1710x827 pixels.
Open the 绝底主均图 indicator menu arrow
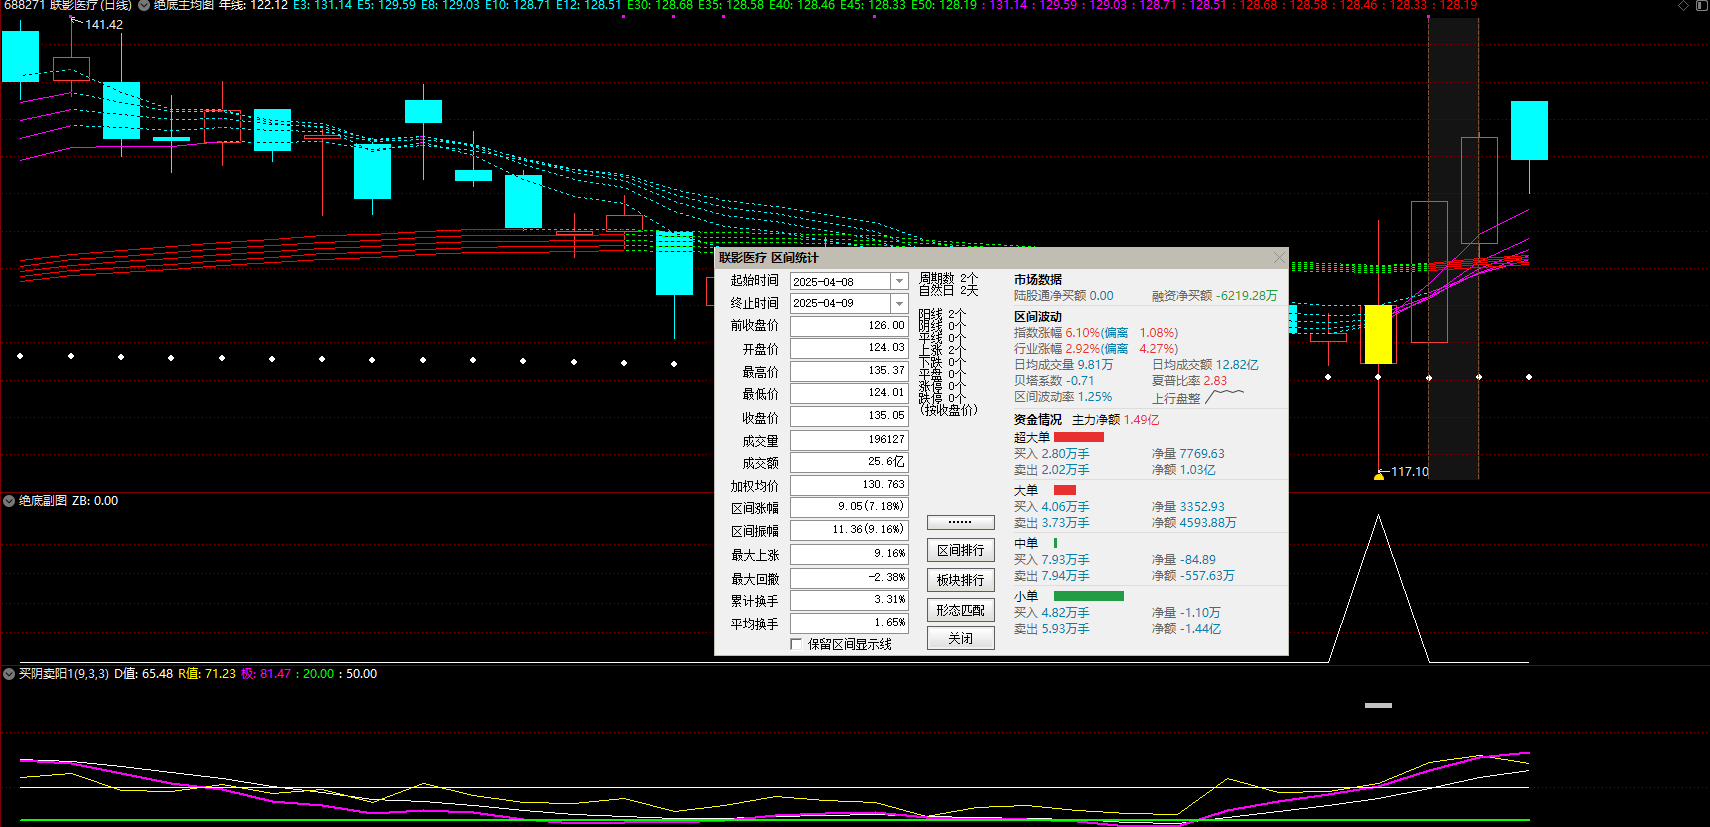[x=144, y=6]
